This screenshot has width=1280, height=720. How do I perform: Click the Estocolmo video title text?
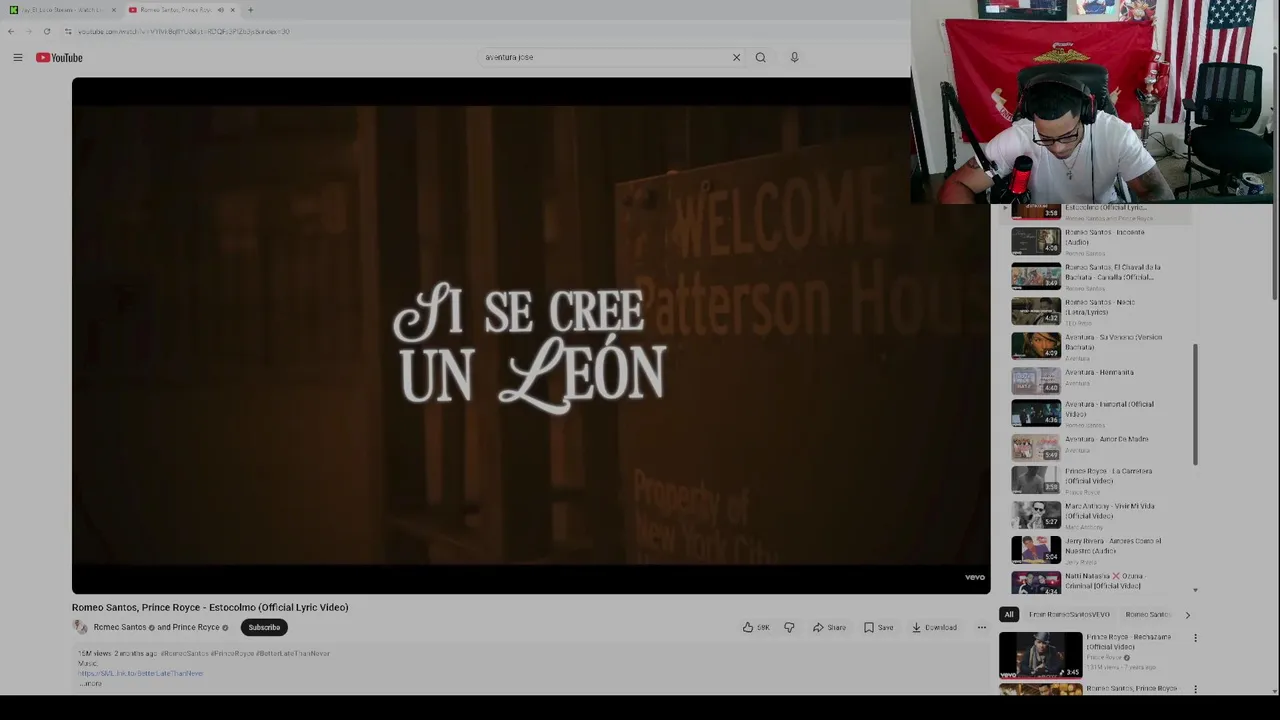pos(210,607)
